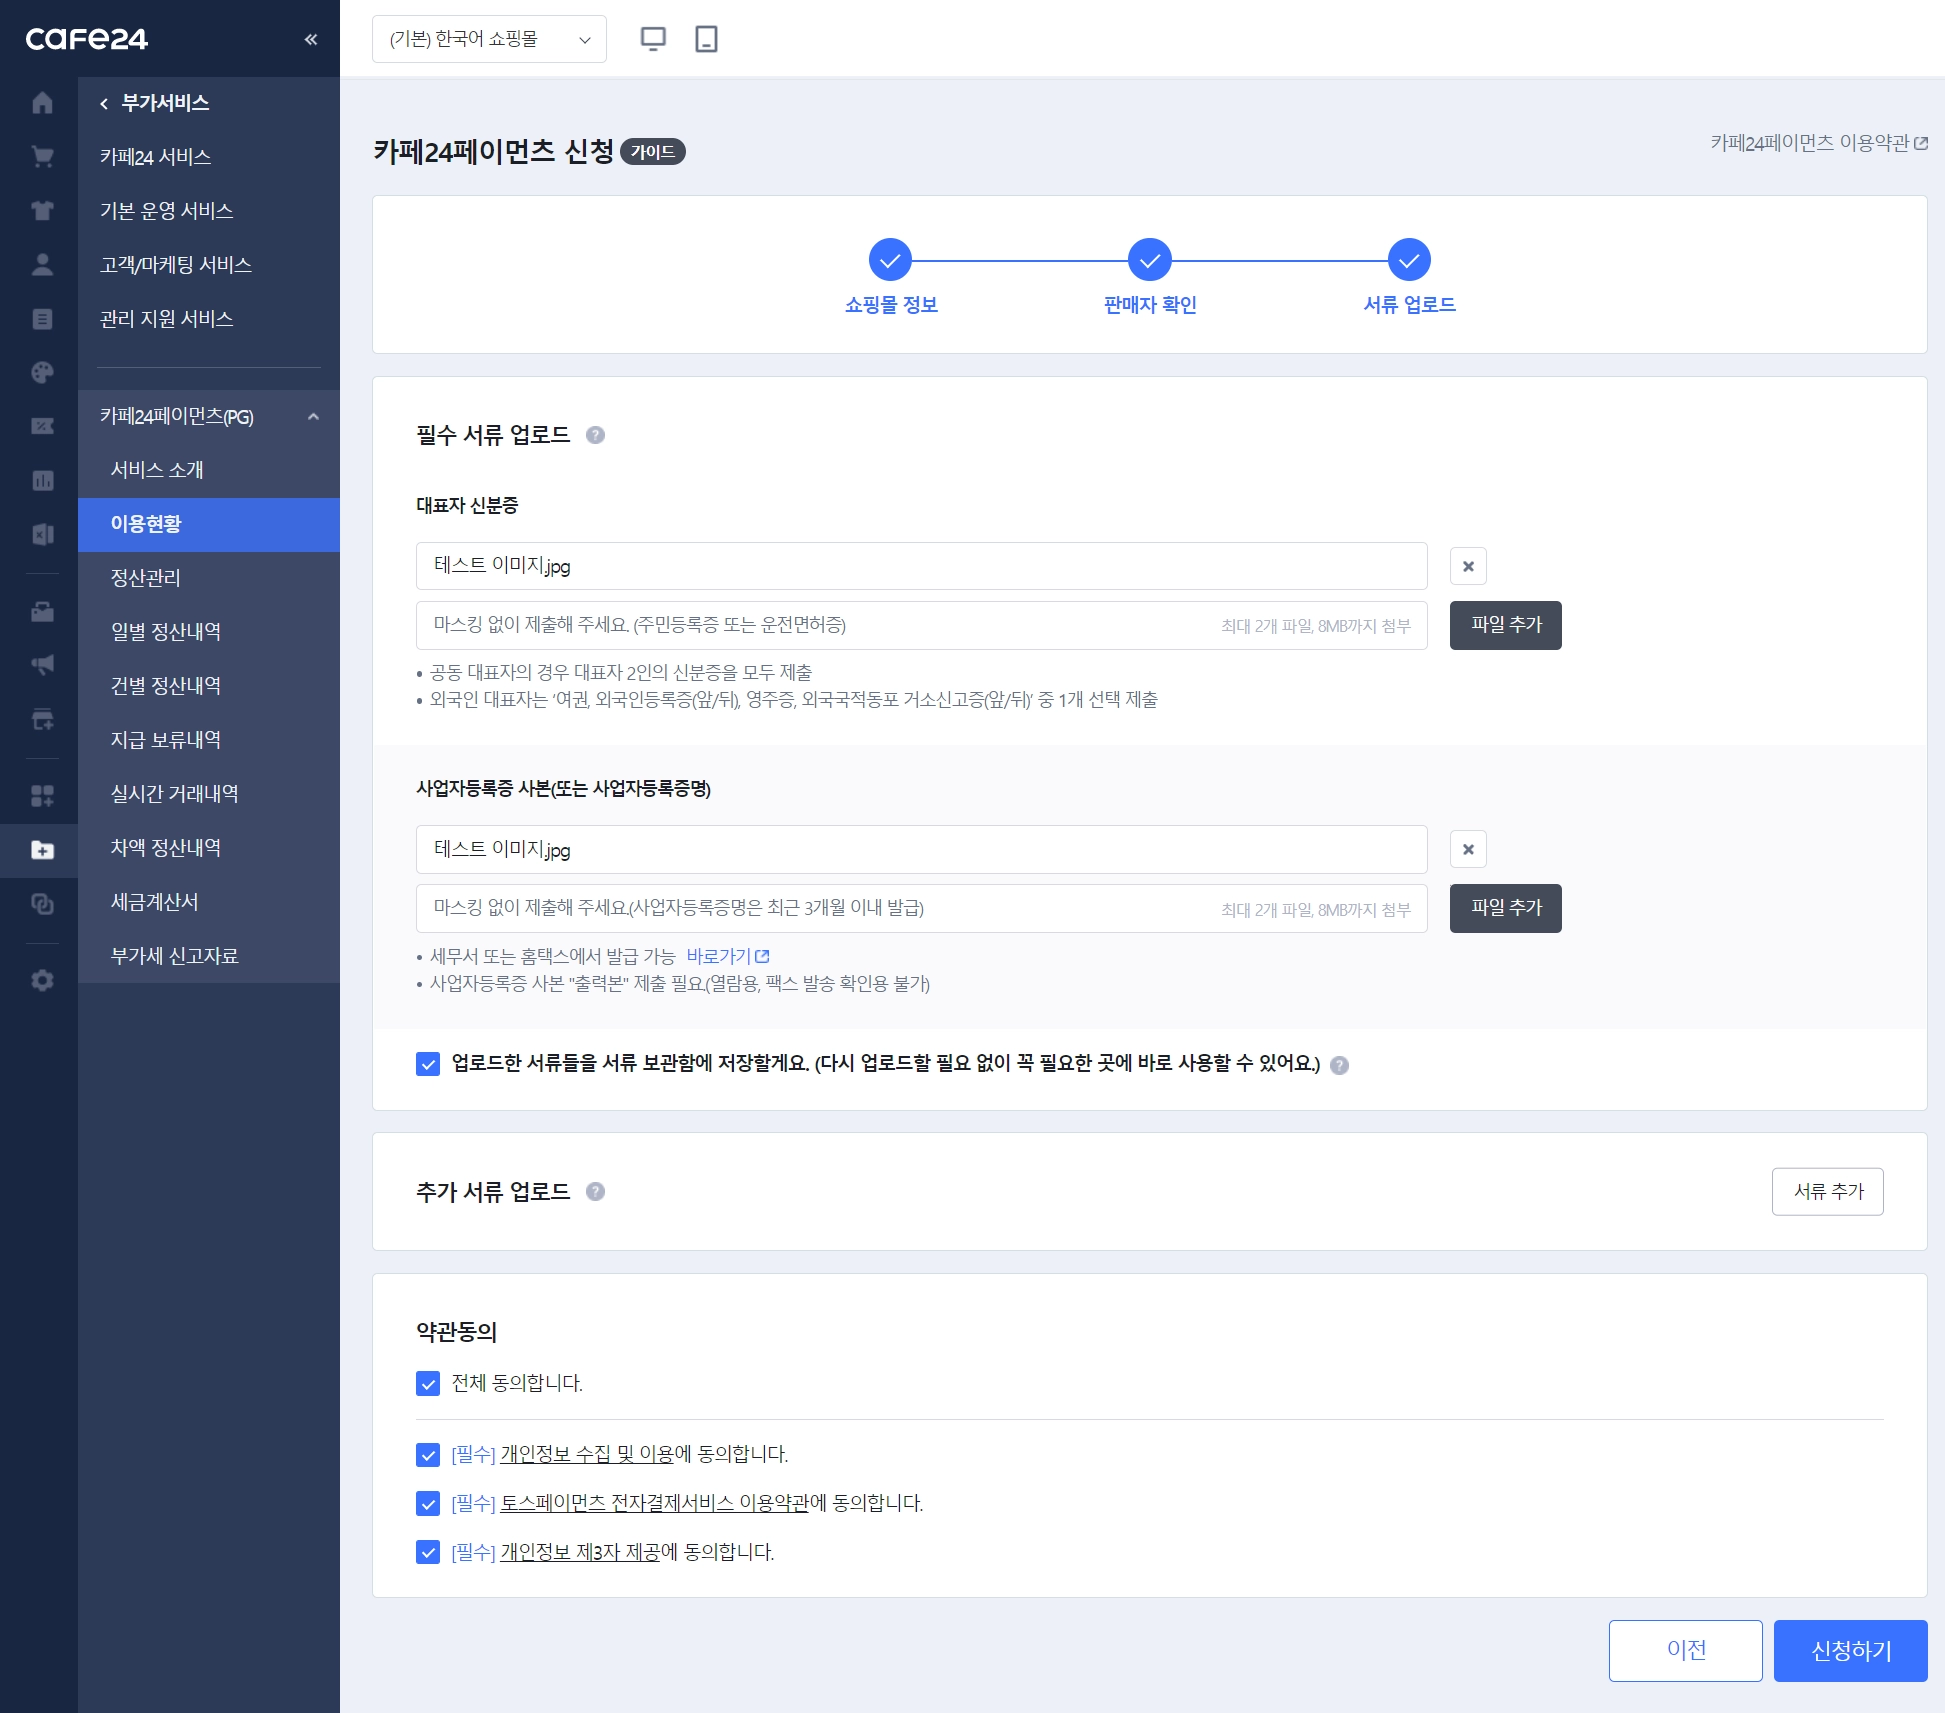Open the 한국어 쇼핑몰 selector dropdown
This screenshot has height=1713, width=1945.
tap(489, 39)
